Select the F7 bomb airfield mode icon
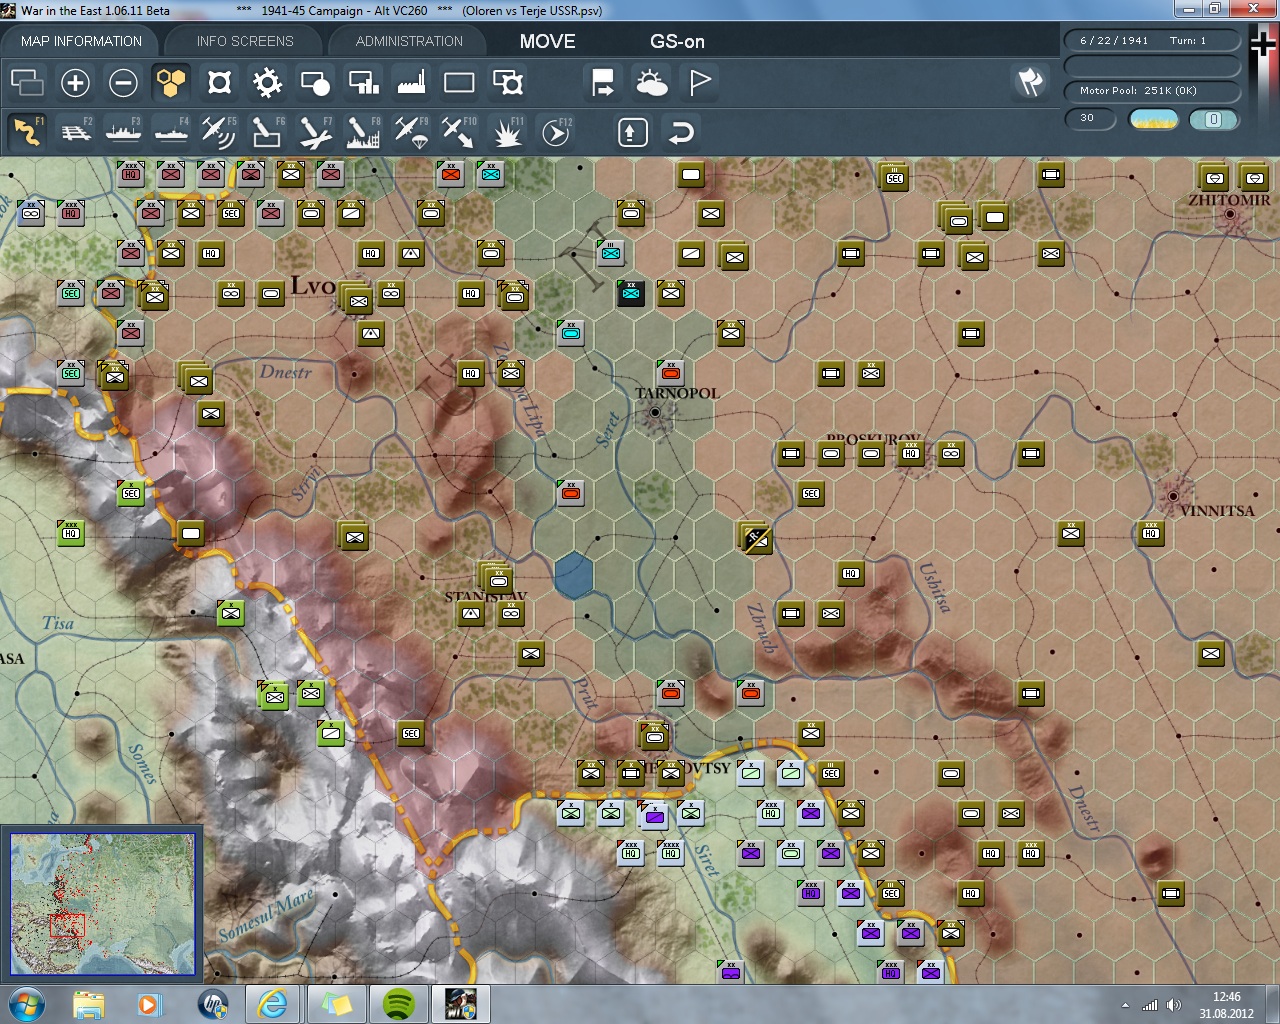 point(315,132)
